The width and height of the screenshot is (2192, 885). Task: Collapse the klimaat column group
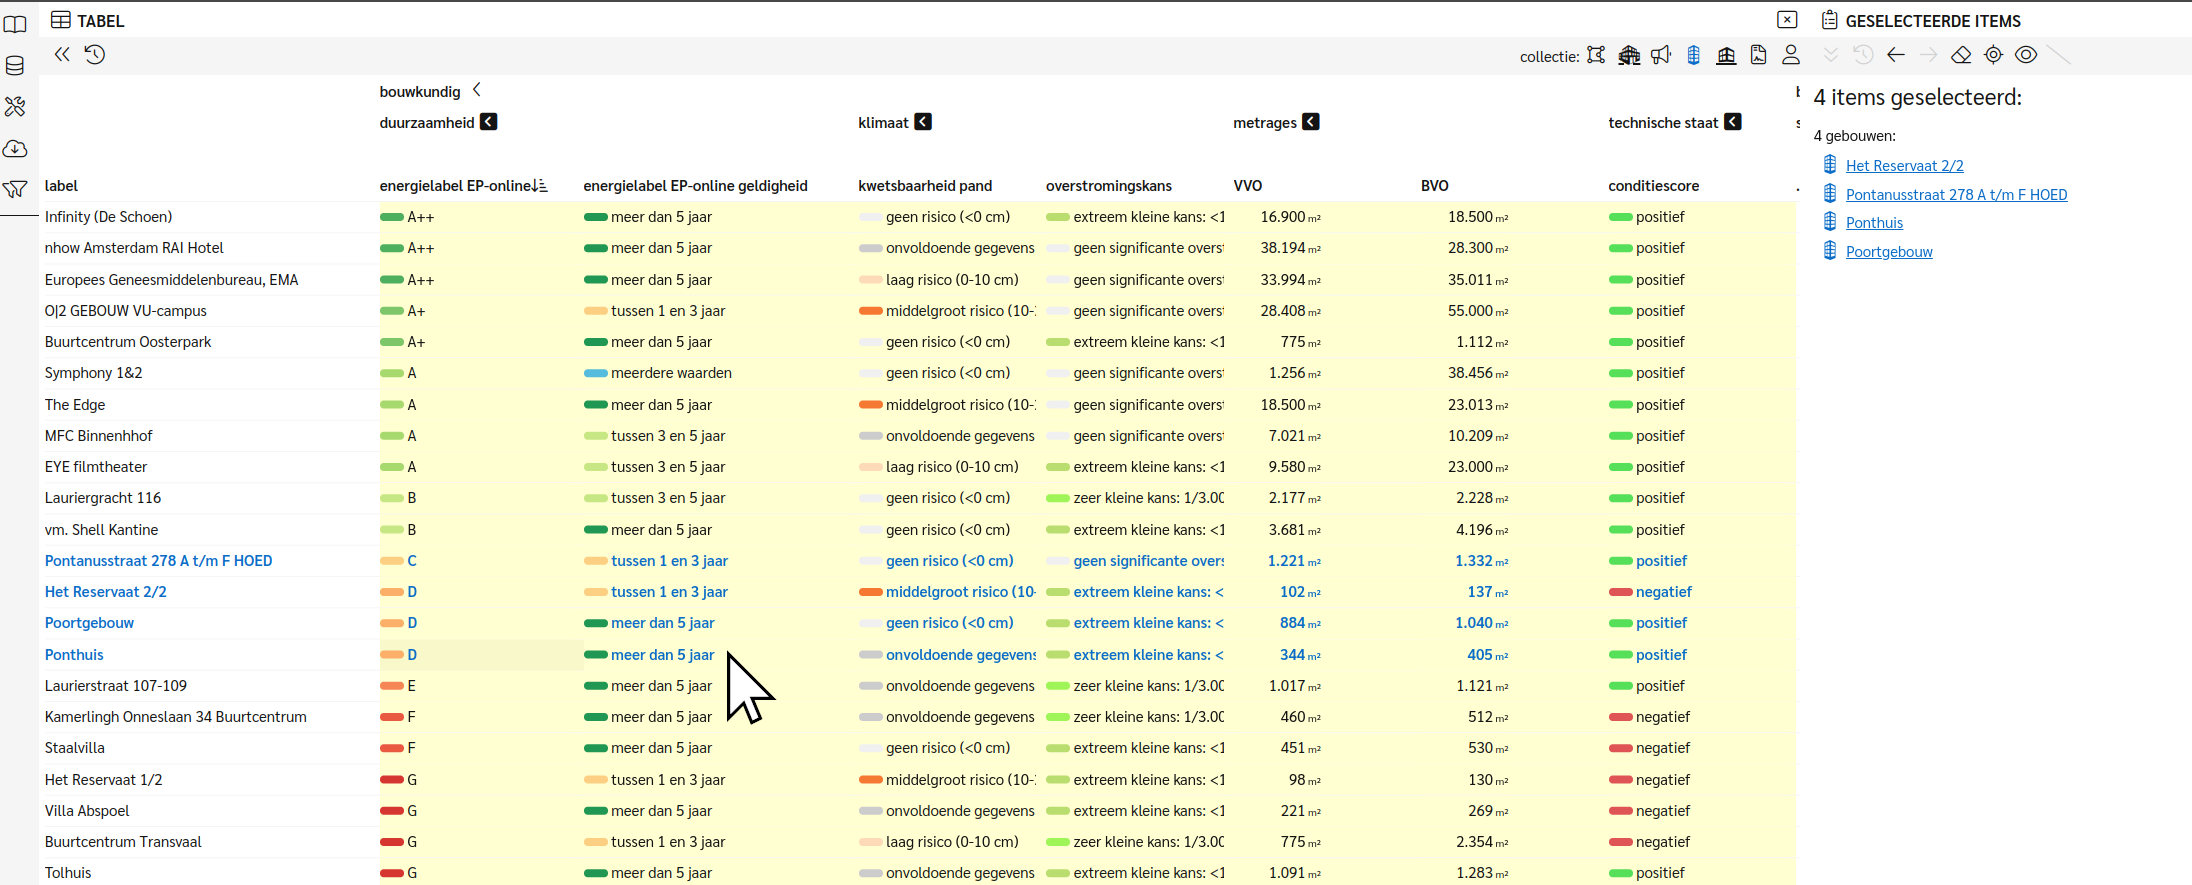[x=923, y=122]
